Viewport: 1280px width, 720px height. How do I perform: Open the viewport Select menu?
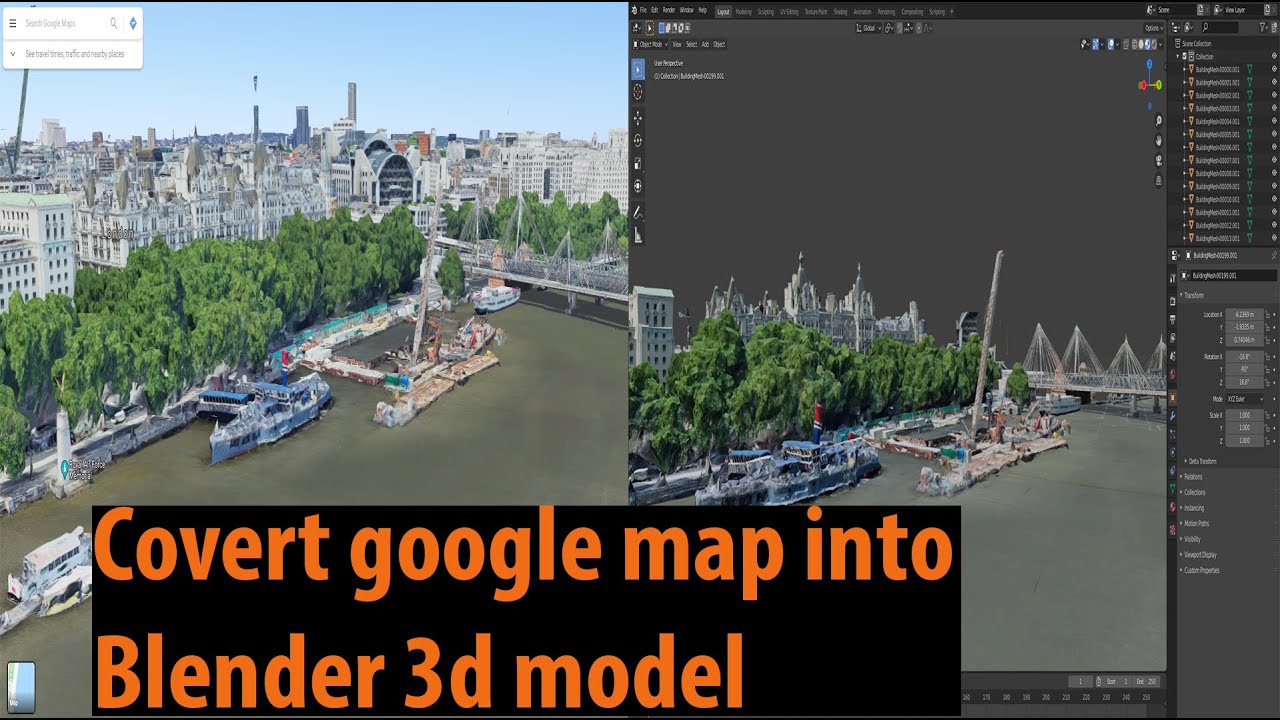point(691,44)
